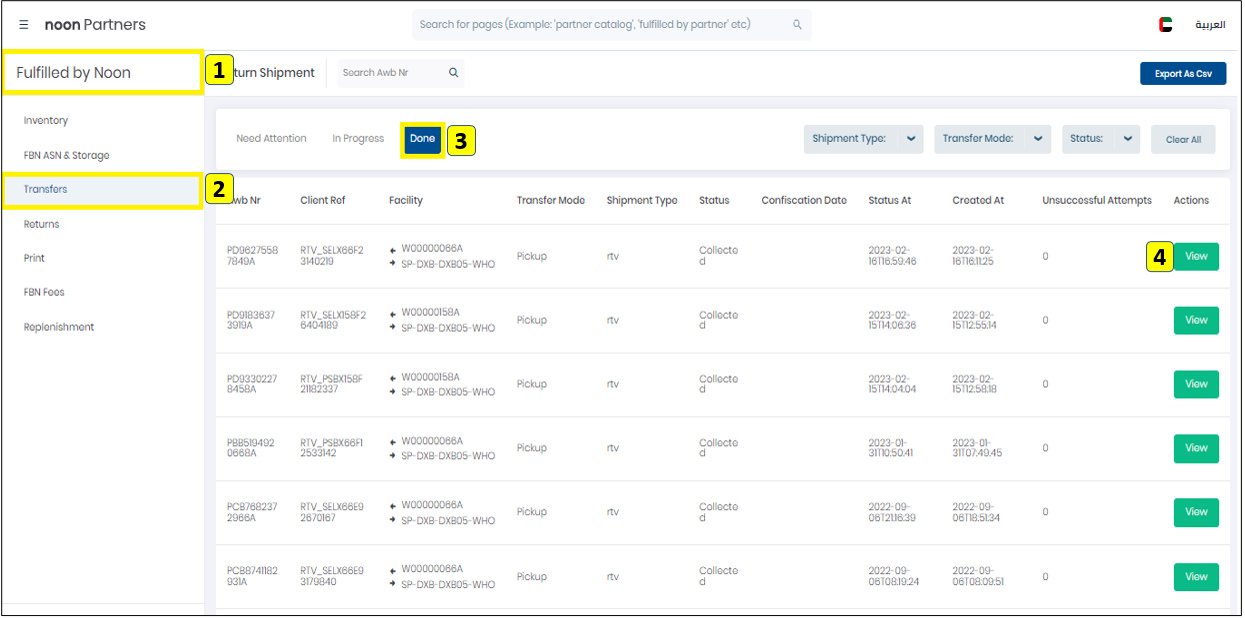Click the Export As Csv button
Viewport: 1245px width, 618px height.
[1183, 73]
